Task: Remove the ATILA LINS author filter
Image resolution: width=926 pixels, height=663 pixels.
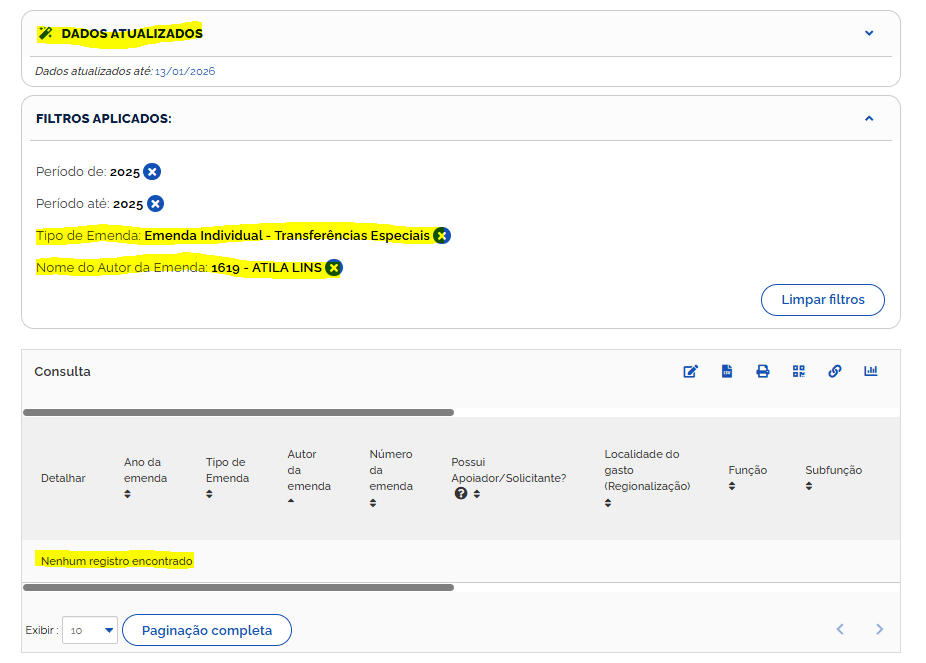Action: point(334,268)
